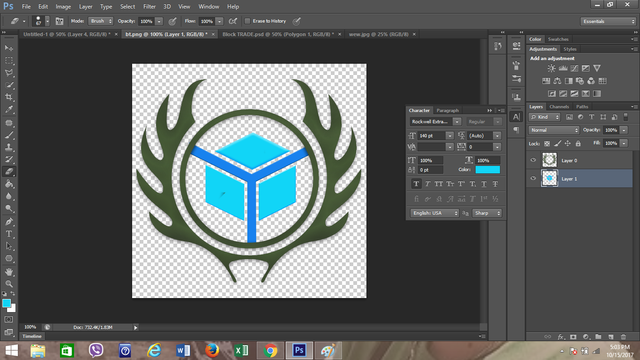This screenshot has height=360, width=640.
Task: Open the Filter menu
Action: pos(149,7)
